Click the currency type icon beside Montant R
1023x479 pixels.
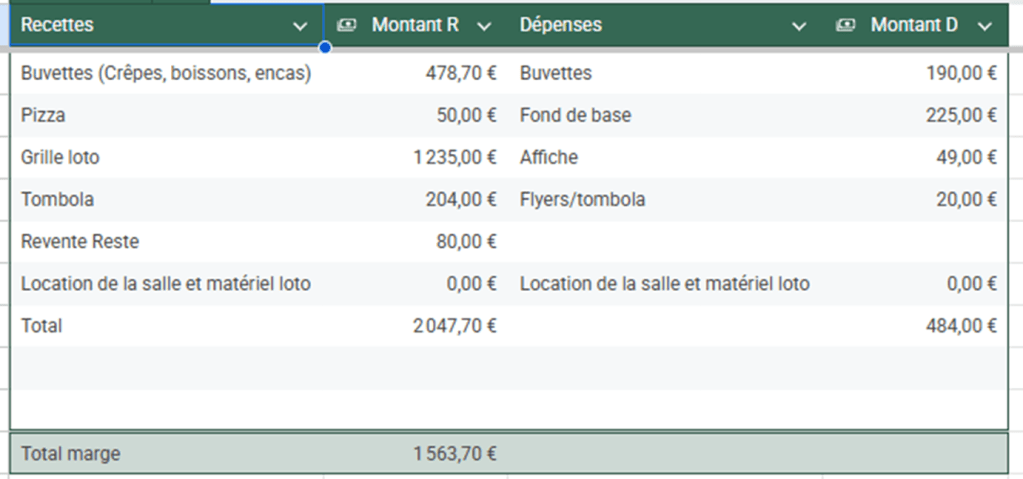[347, 26]
